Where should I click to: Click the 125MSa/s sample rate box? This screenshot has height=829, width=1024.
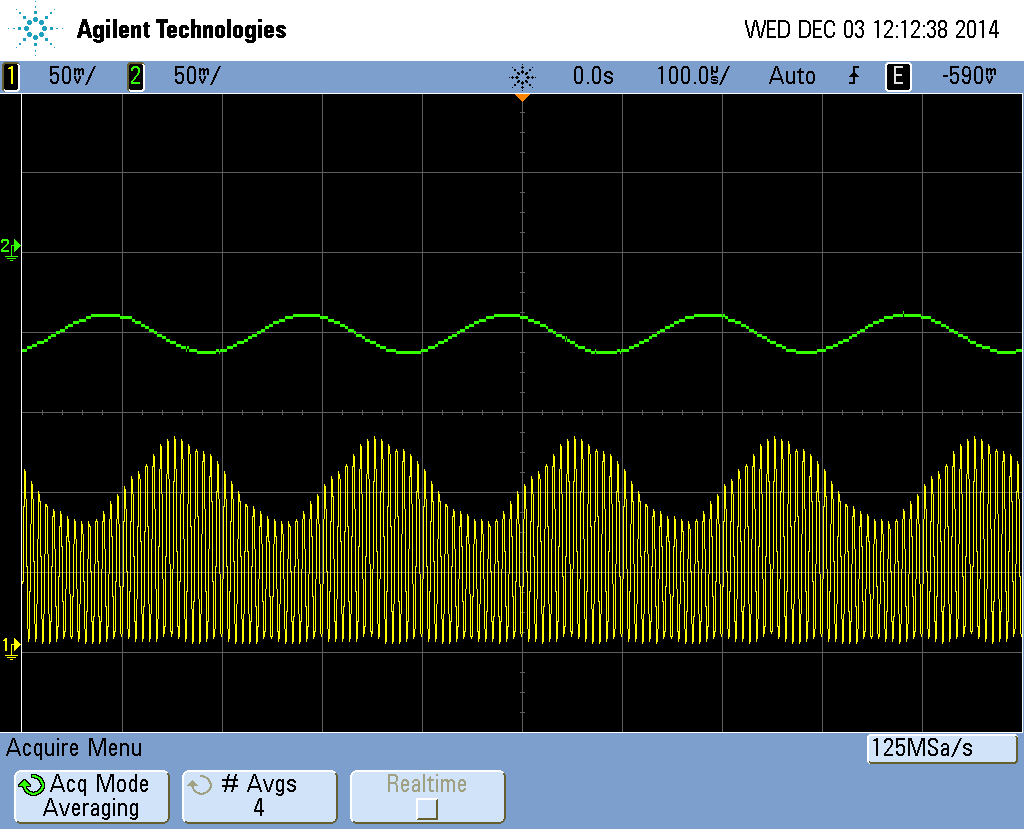[941, 748]
